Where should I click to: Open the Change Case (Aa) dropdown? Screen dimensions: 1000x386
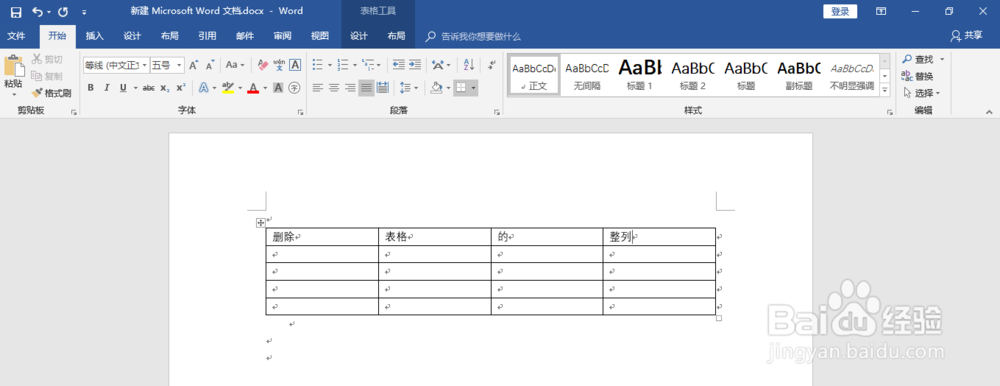coord(235,65)
